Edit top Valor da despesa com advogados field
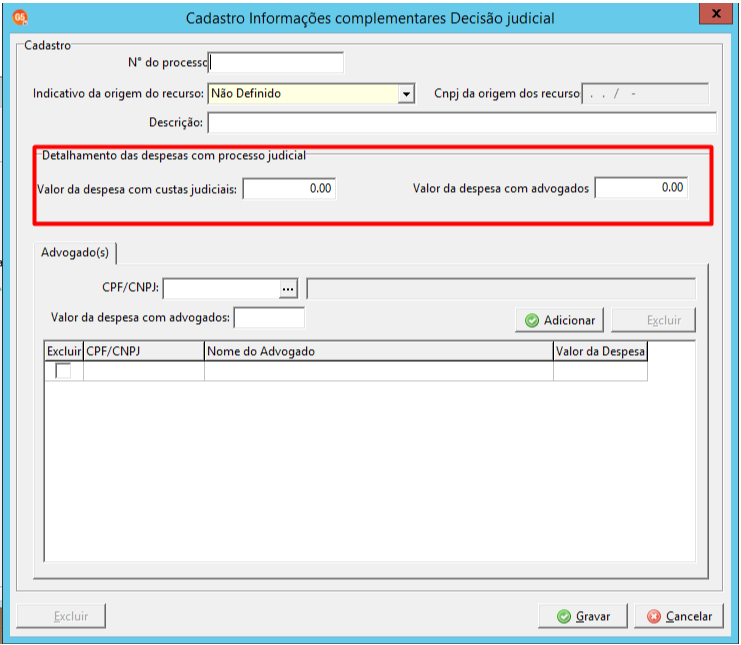 [641, 188]
